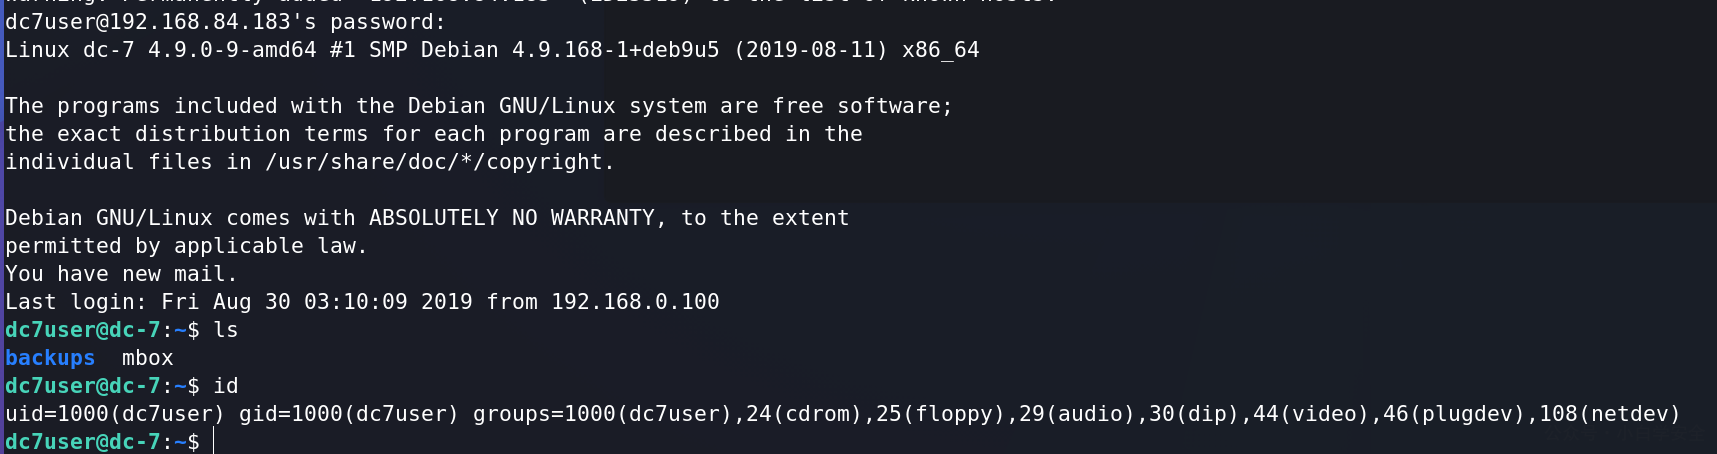
Task: Click the mbox file name
Action: (148, 358)
